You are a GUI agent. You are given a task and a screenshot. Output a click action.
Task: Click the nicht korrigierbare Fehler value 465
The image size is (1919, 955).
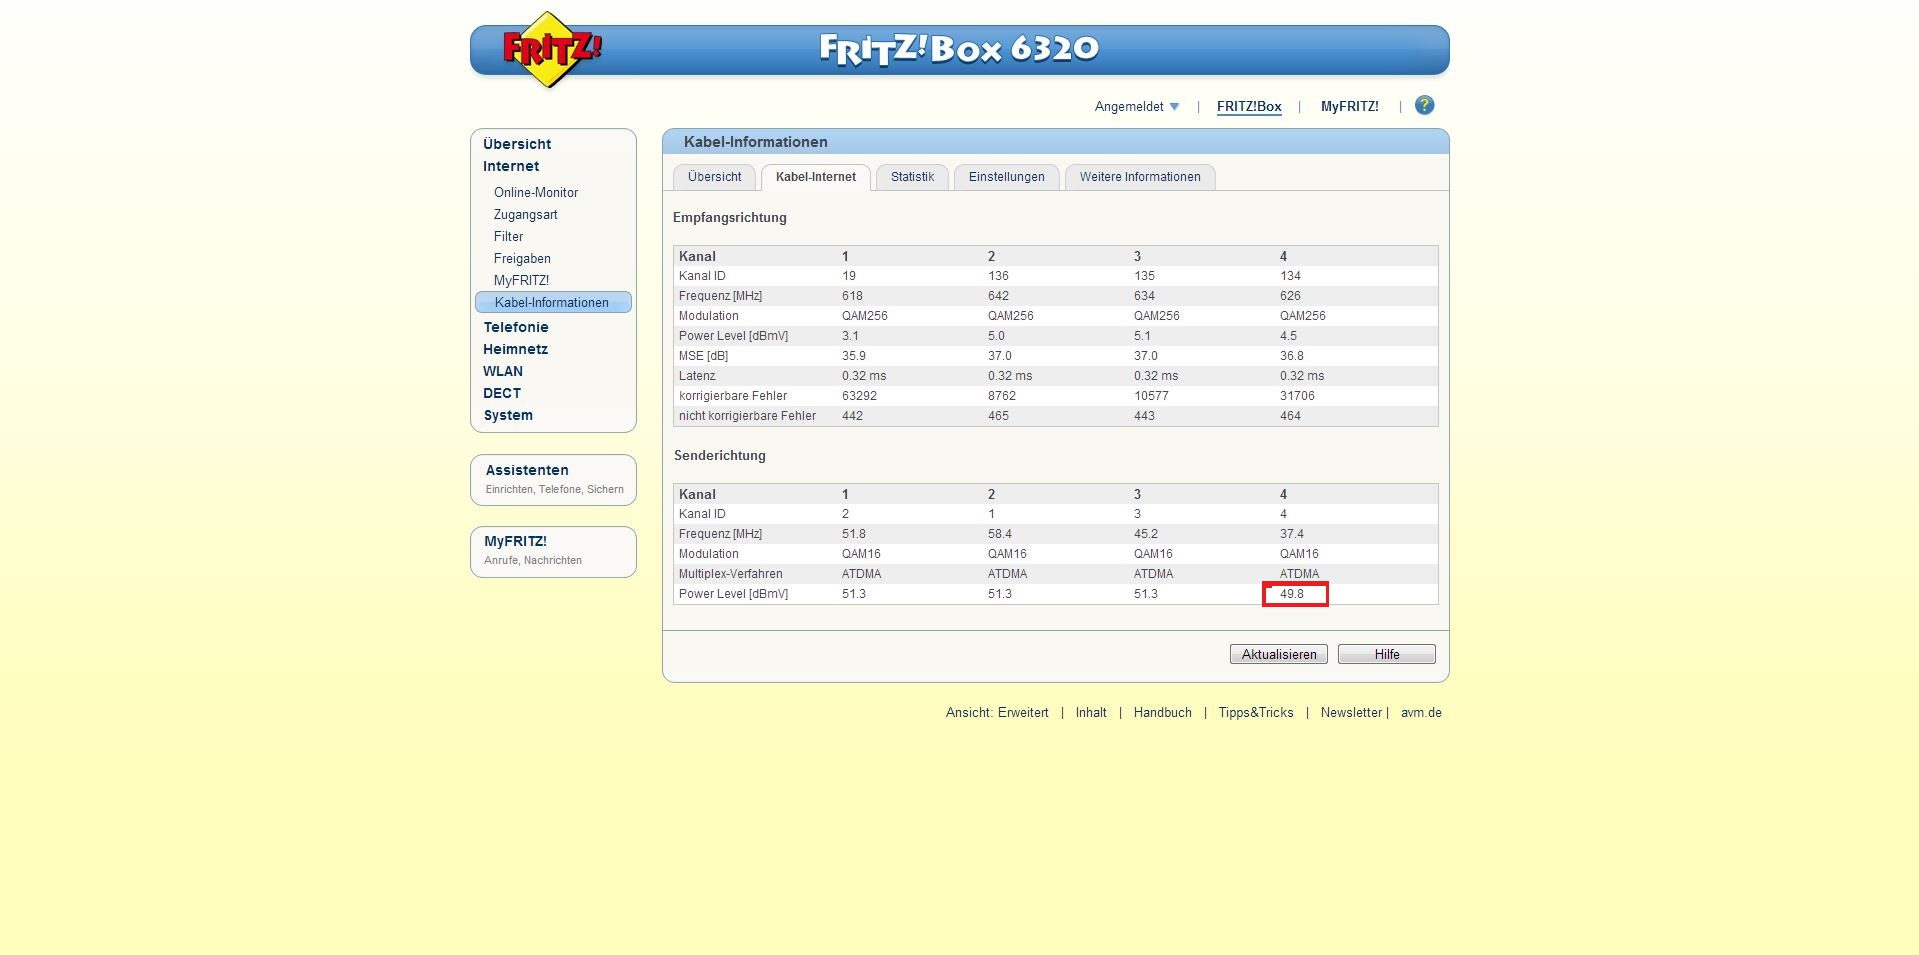click(998, 416)
